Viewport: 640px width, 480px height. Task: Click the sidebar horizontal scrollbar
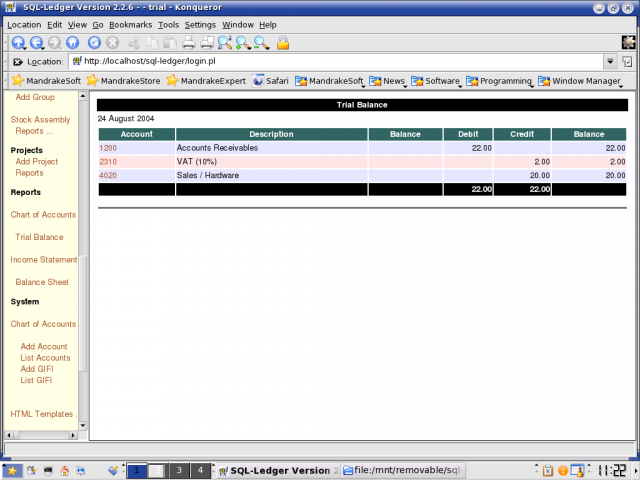42,435
